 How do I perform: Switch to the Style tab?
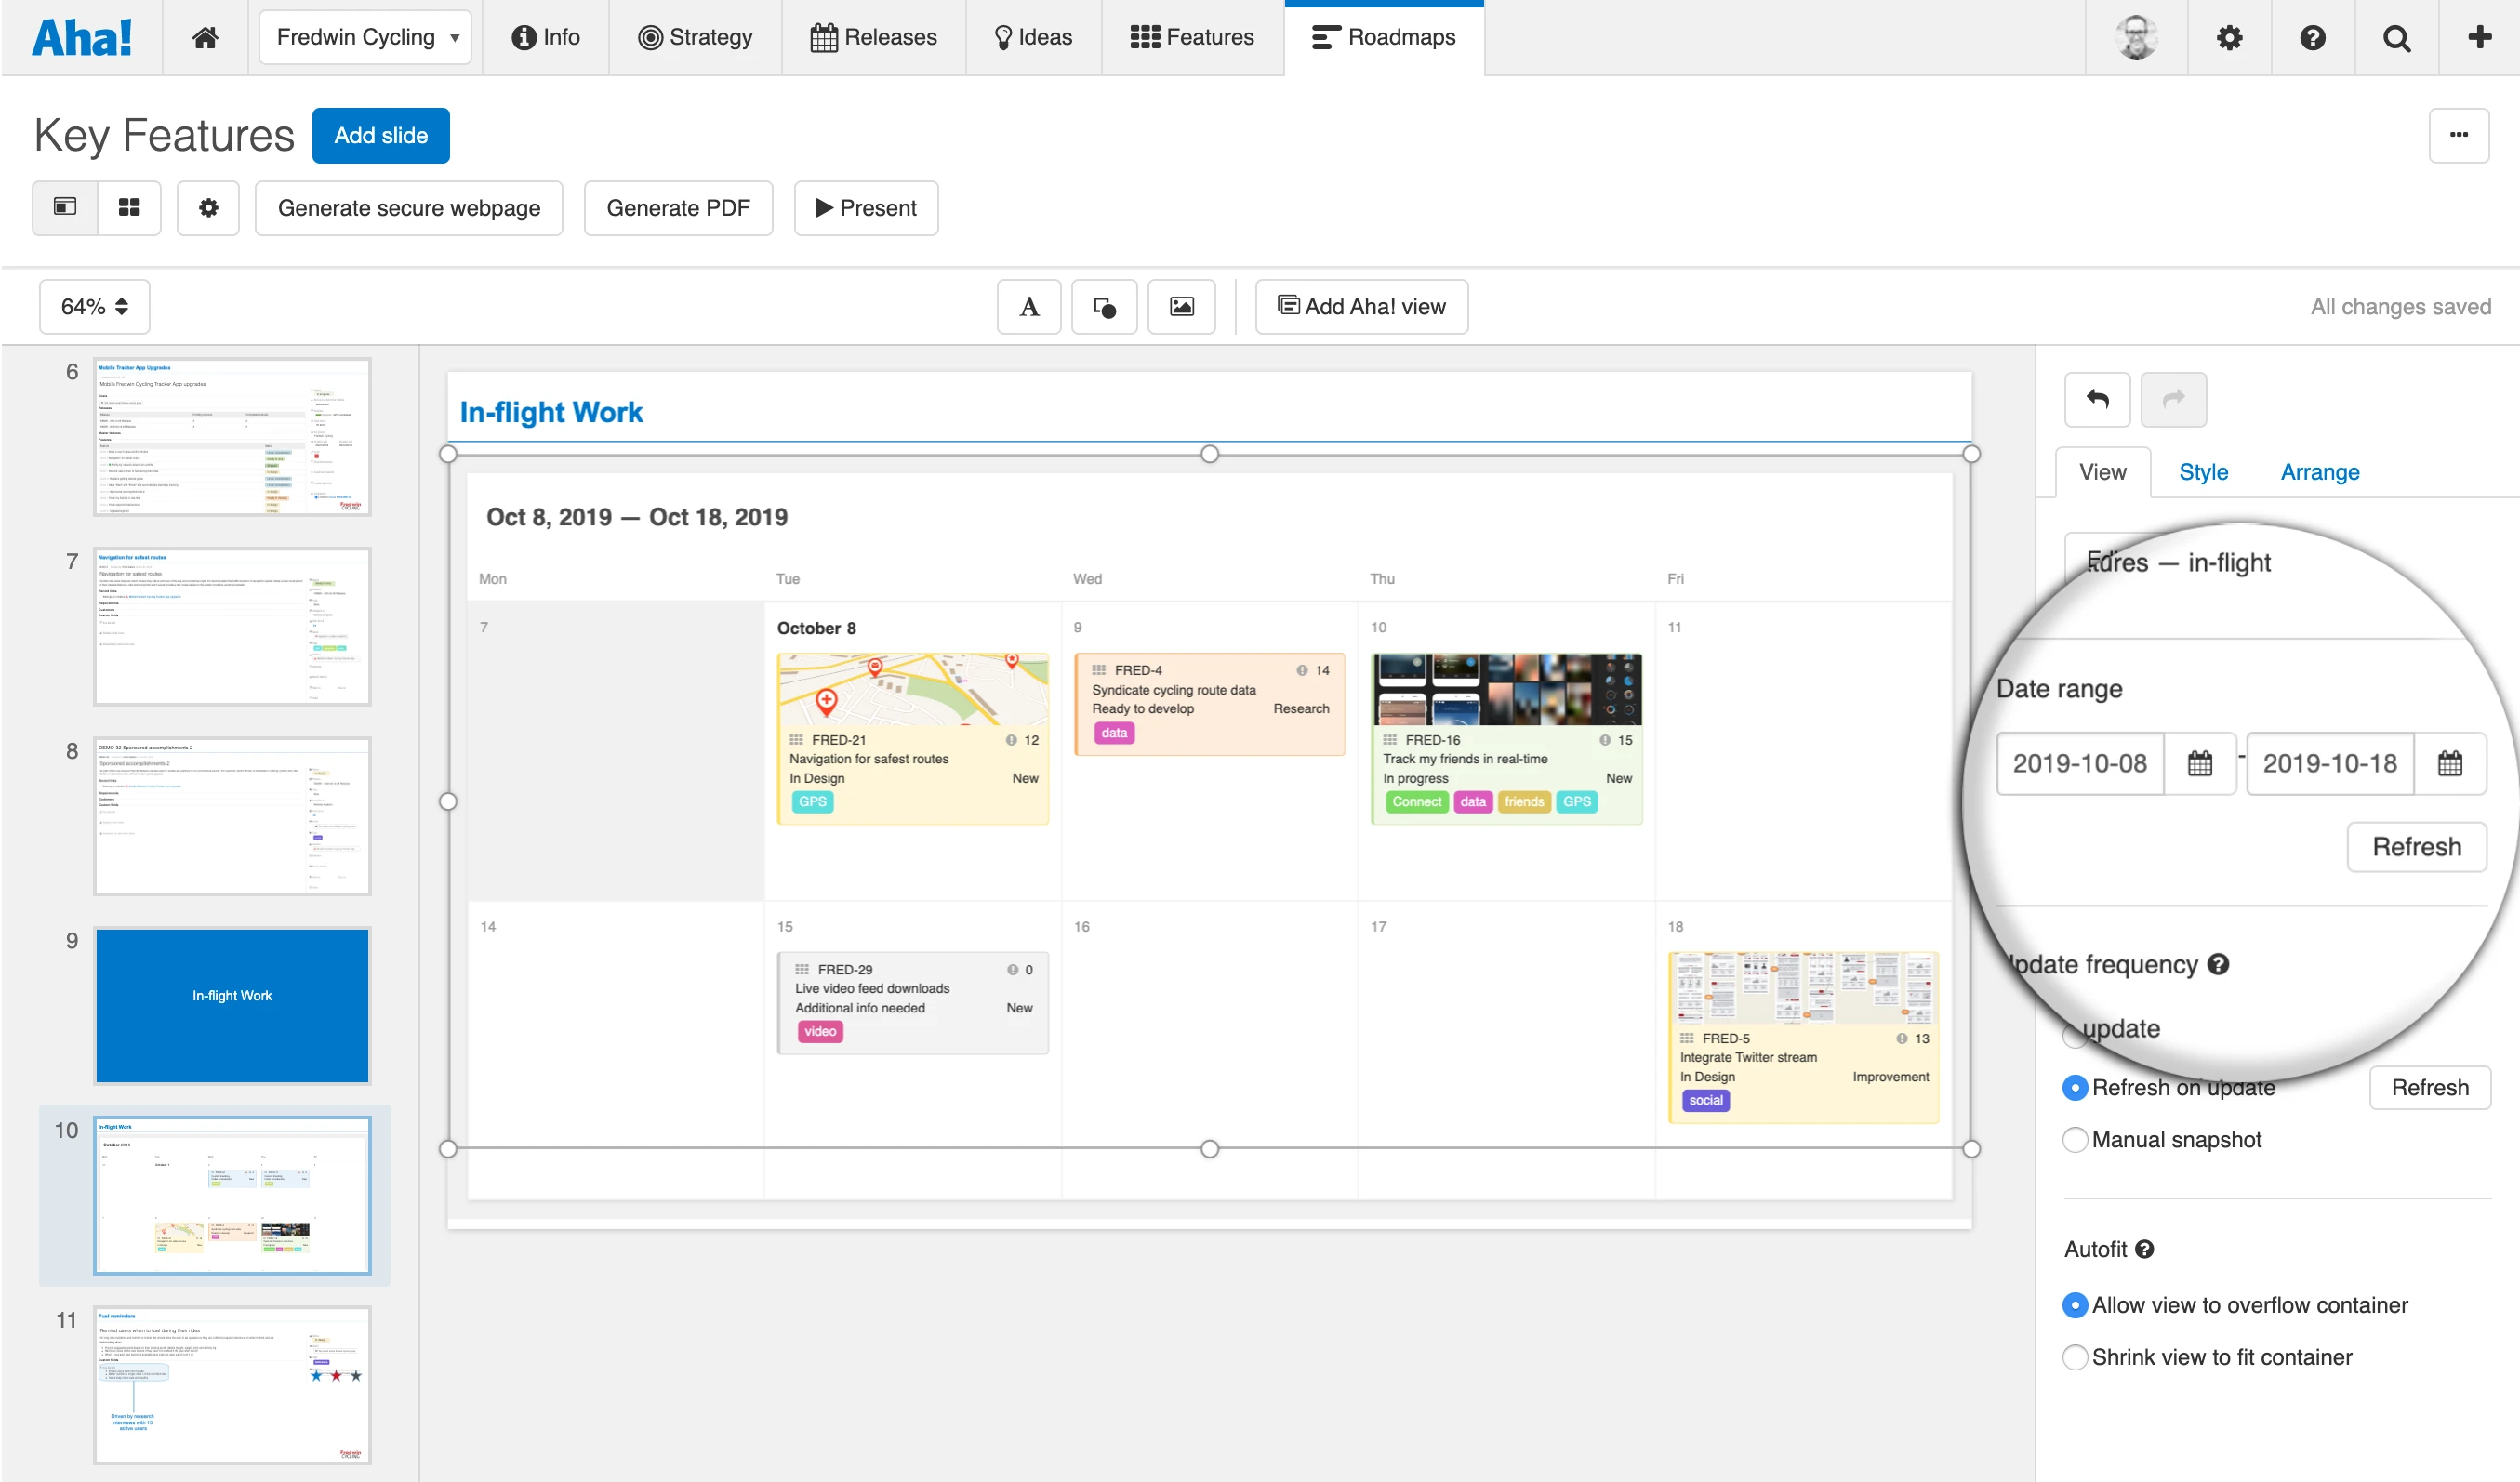point(2203,472)
